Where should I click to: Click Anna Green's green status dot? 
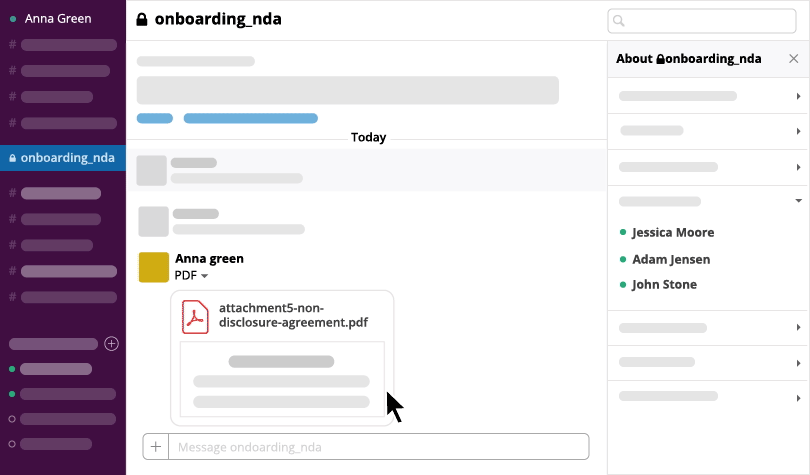point(13,18)
